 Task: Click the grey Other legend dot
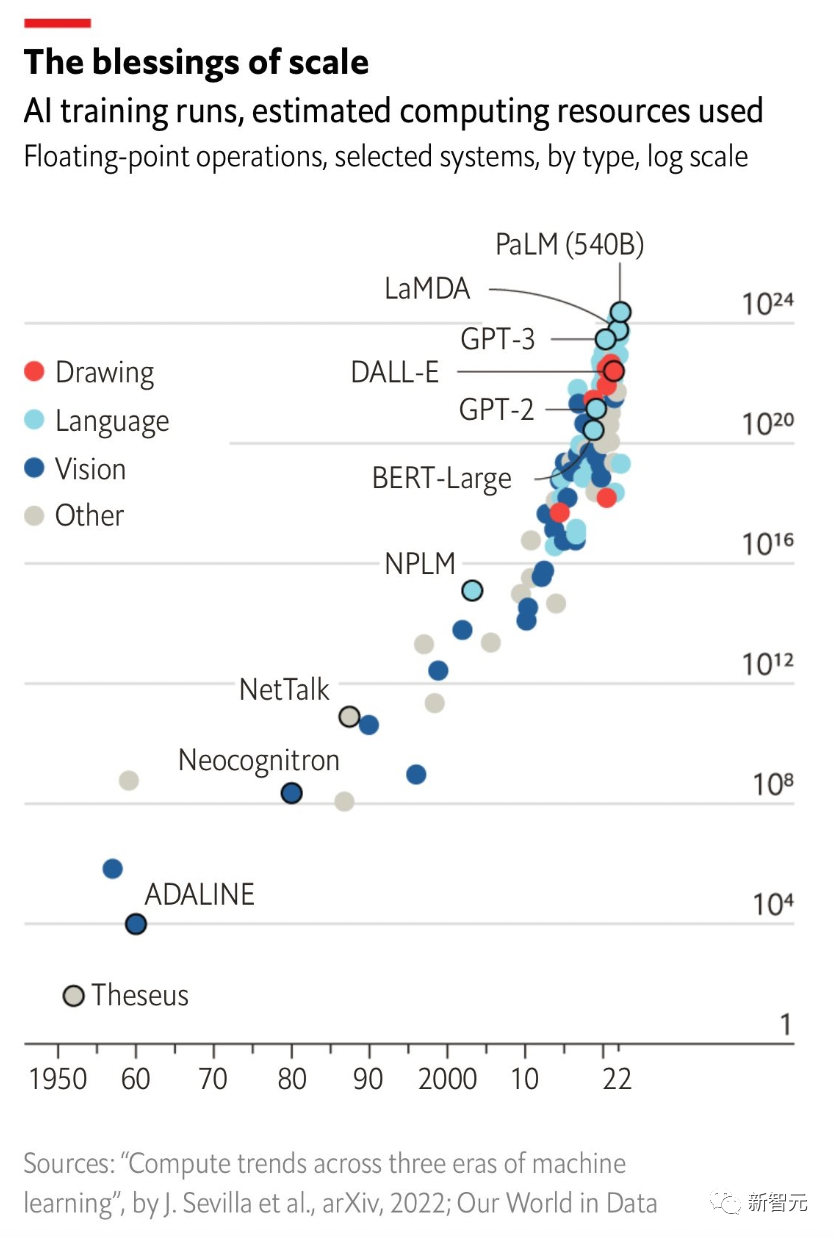click(35, 515)
